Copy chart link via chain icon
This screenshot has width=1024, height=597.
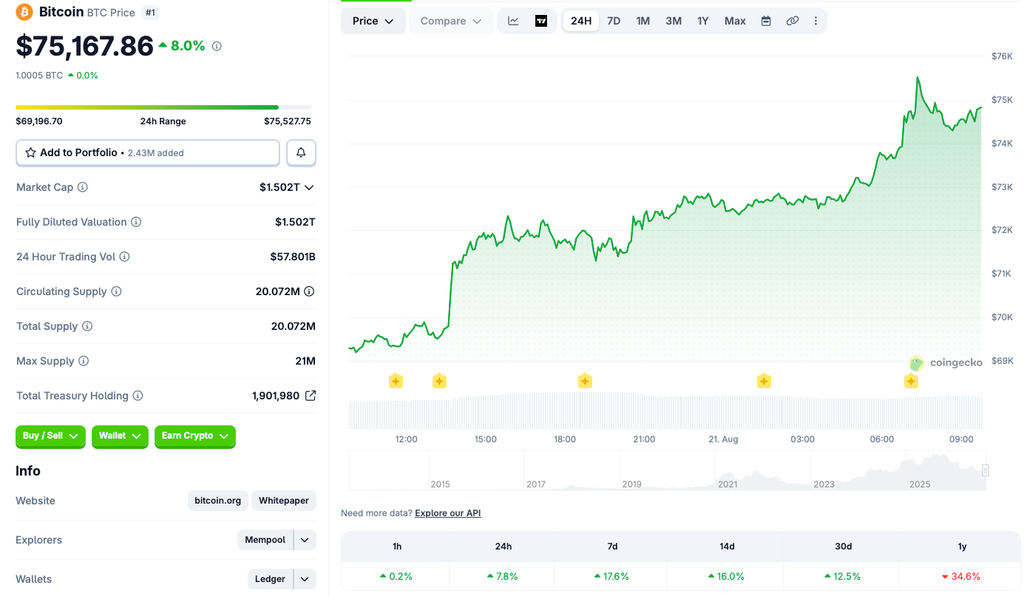[x=792, y=21]
